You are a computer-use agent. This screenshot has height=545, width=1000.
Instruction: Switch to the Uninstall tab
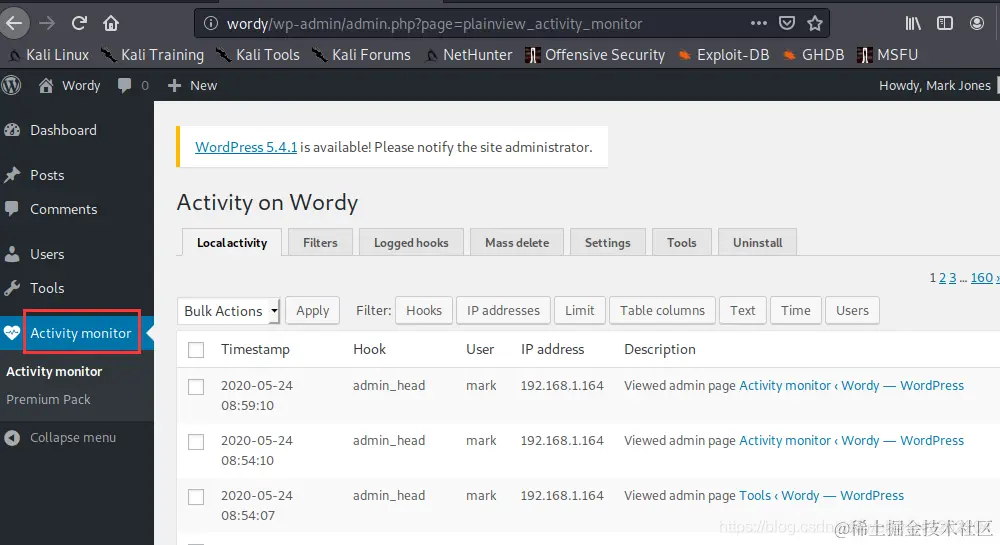758,243
